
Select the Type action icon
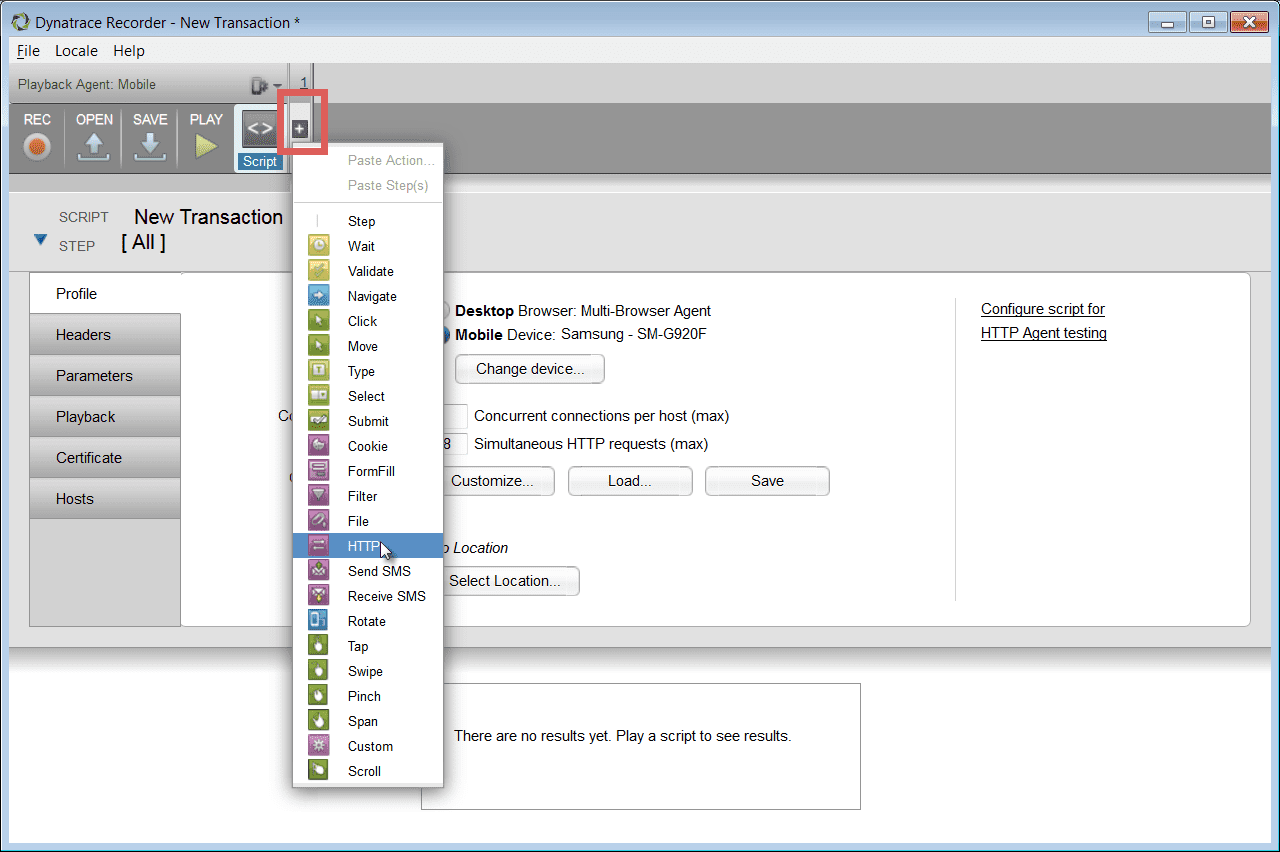coord(318,371)
